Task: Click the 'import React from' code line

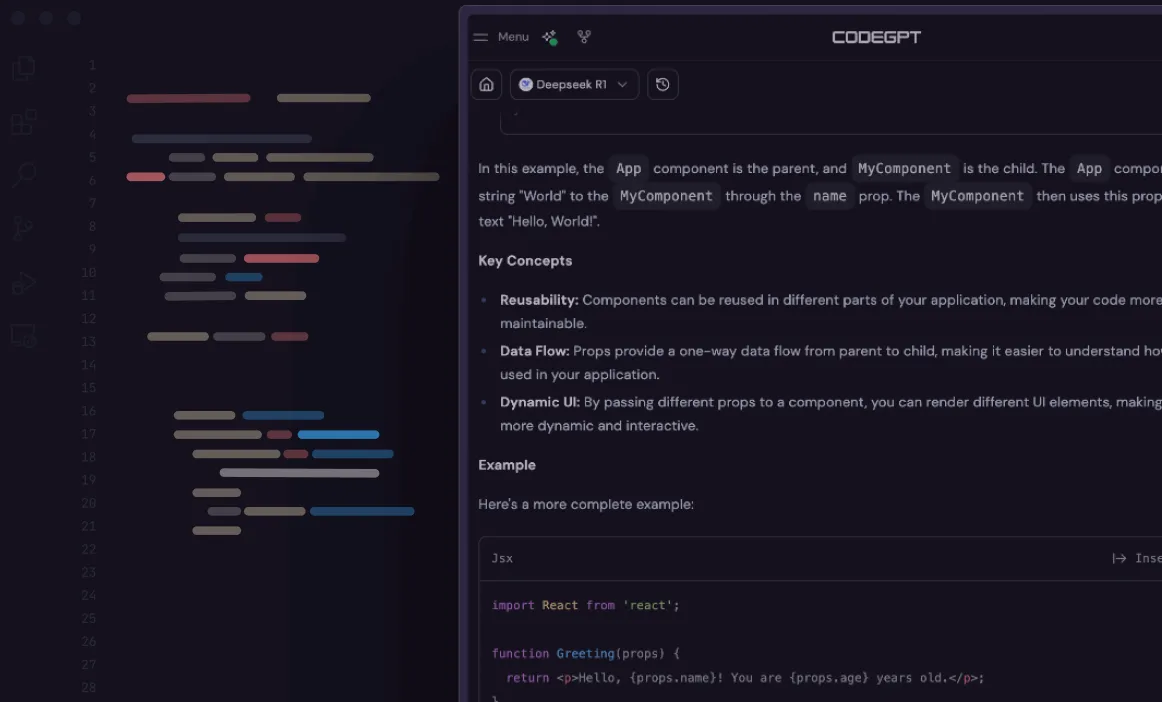Action: click(x=585, y=605)
